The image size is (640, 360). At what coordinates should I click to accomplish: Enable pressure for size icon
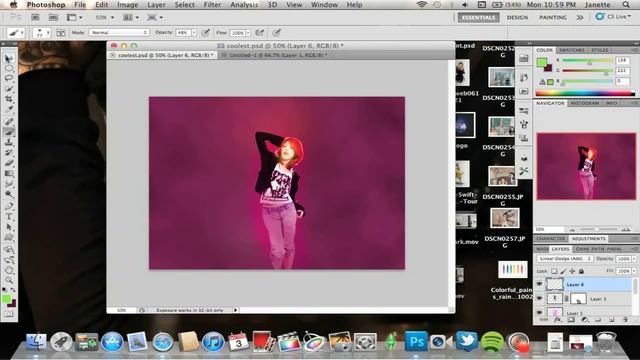[x=277, y=33]
